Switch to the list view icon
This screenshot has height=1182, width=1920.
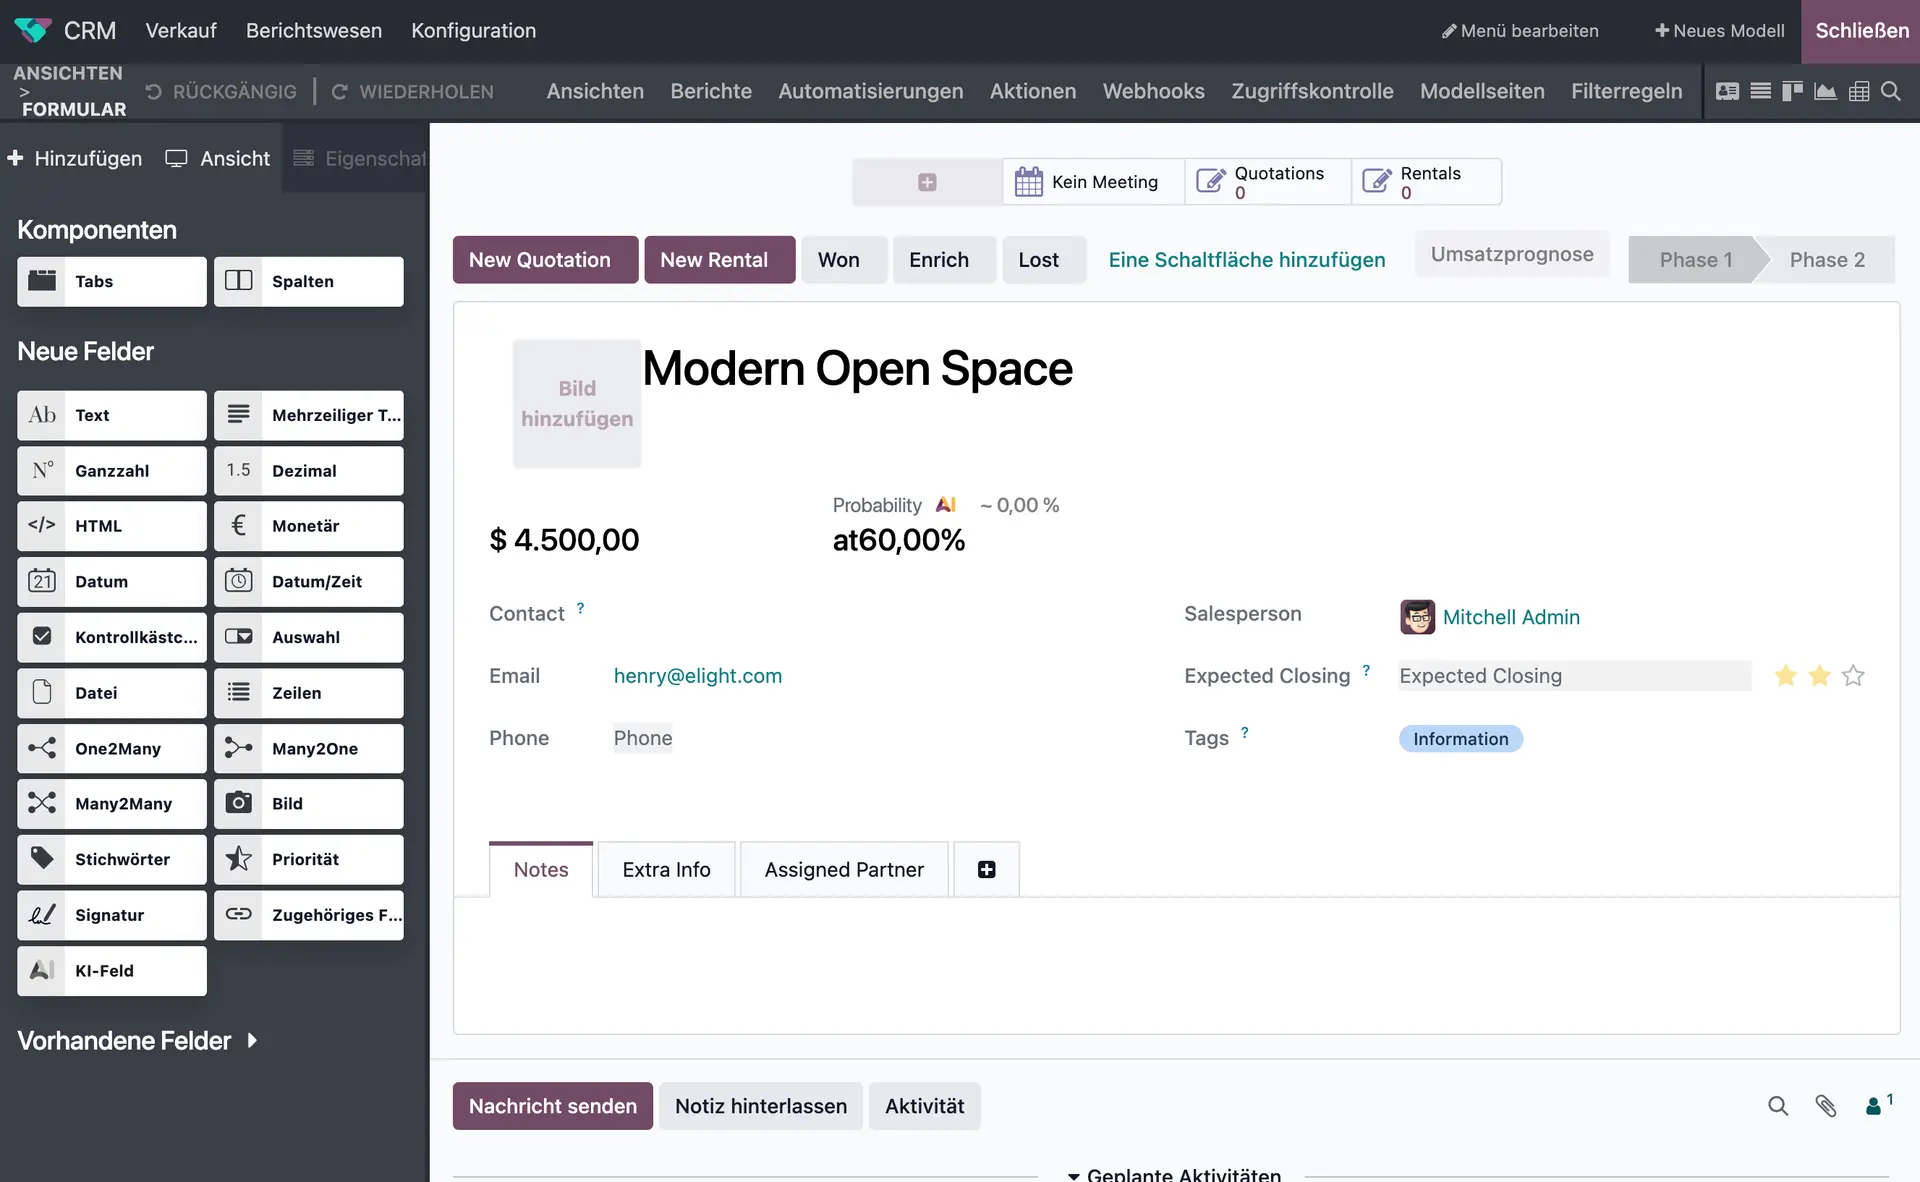pos(1761,91)
